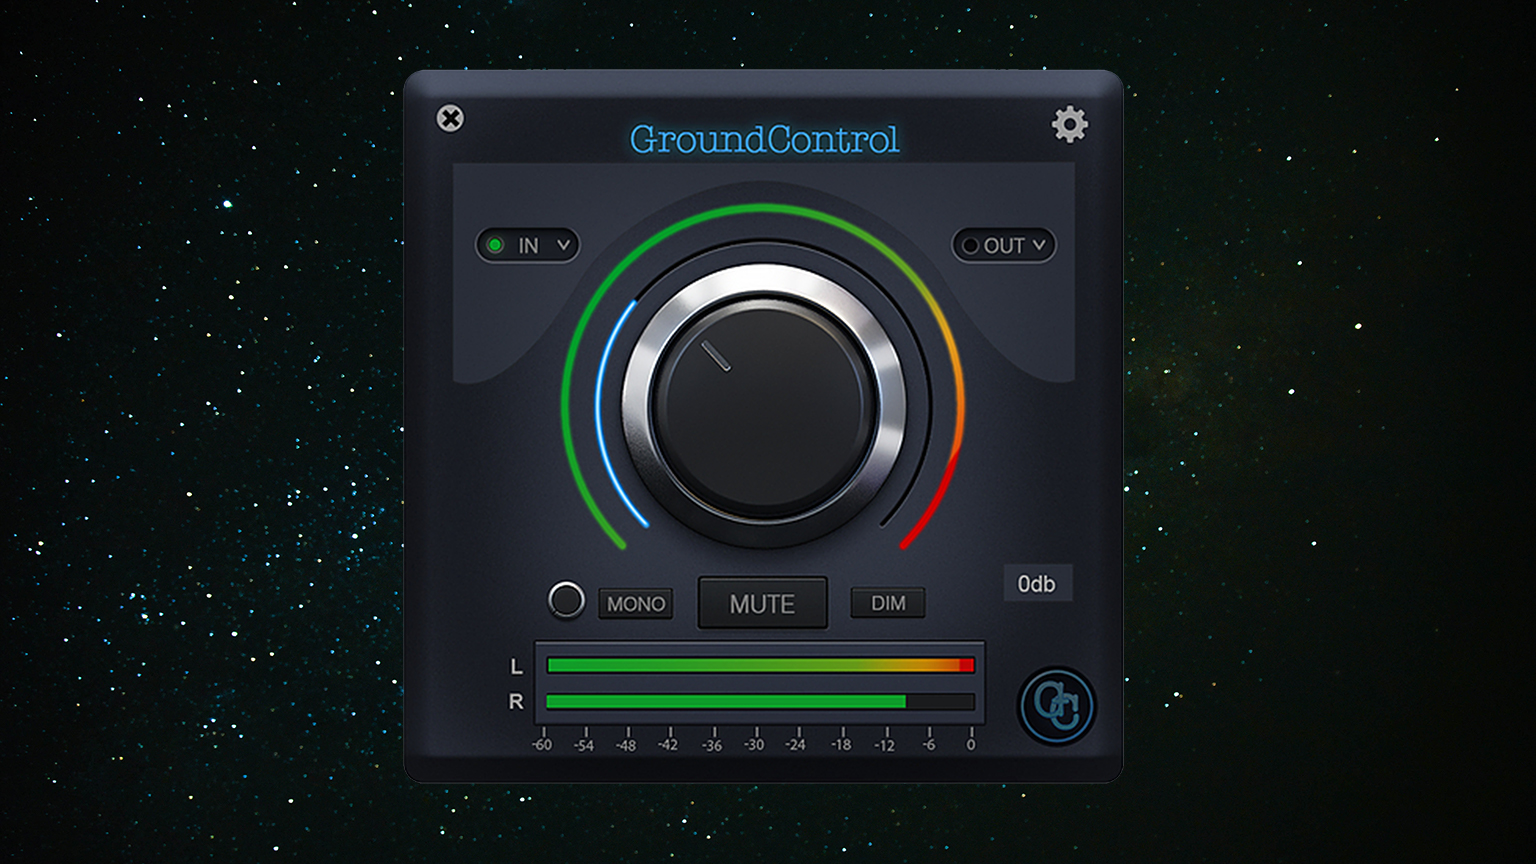This screenshot has width=1536, height=864.
Task: Toggle the DIM function
Action: coord(887,602)
